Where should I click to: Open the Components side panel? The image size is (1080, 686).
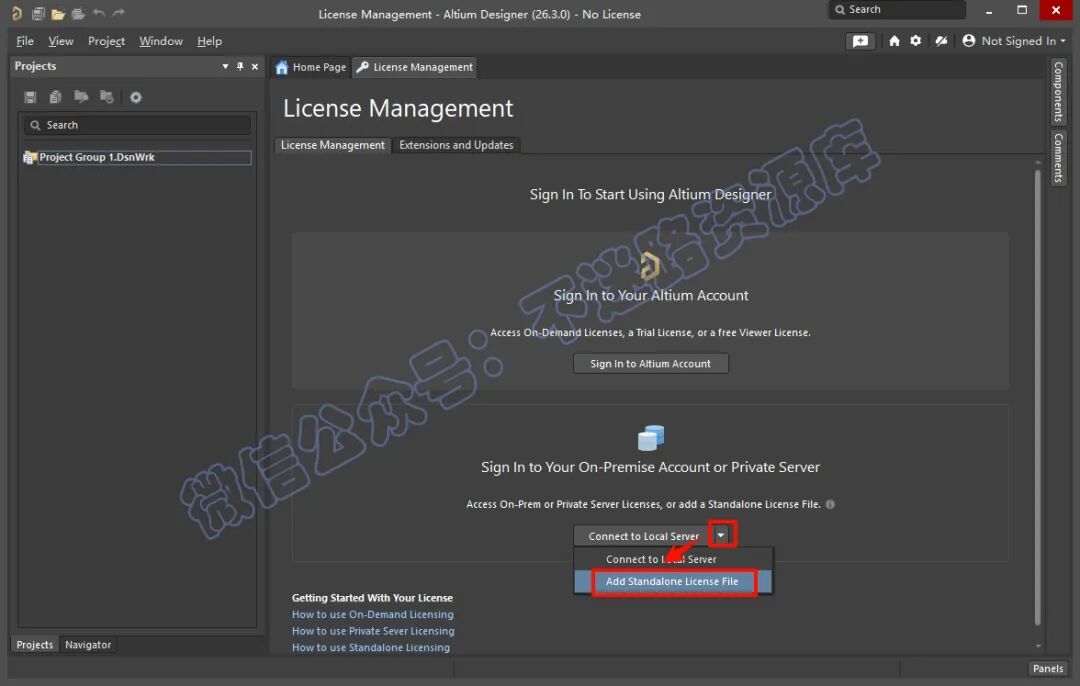coord(1058,91)
